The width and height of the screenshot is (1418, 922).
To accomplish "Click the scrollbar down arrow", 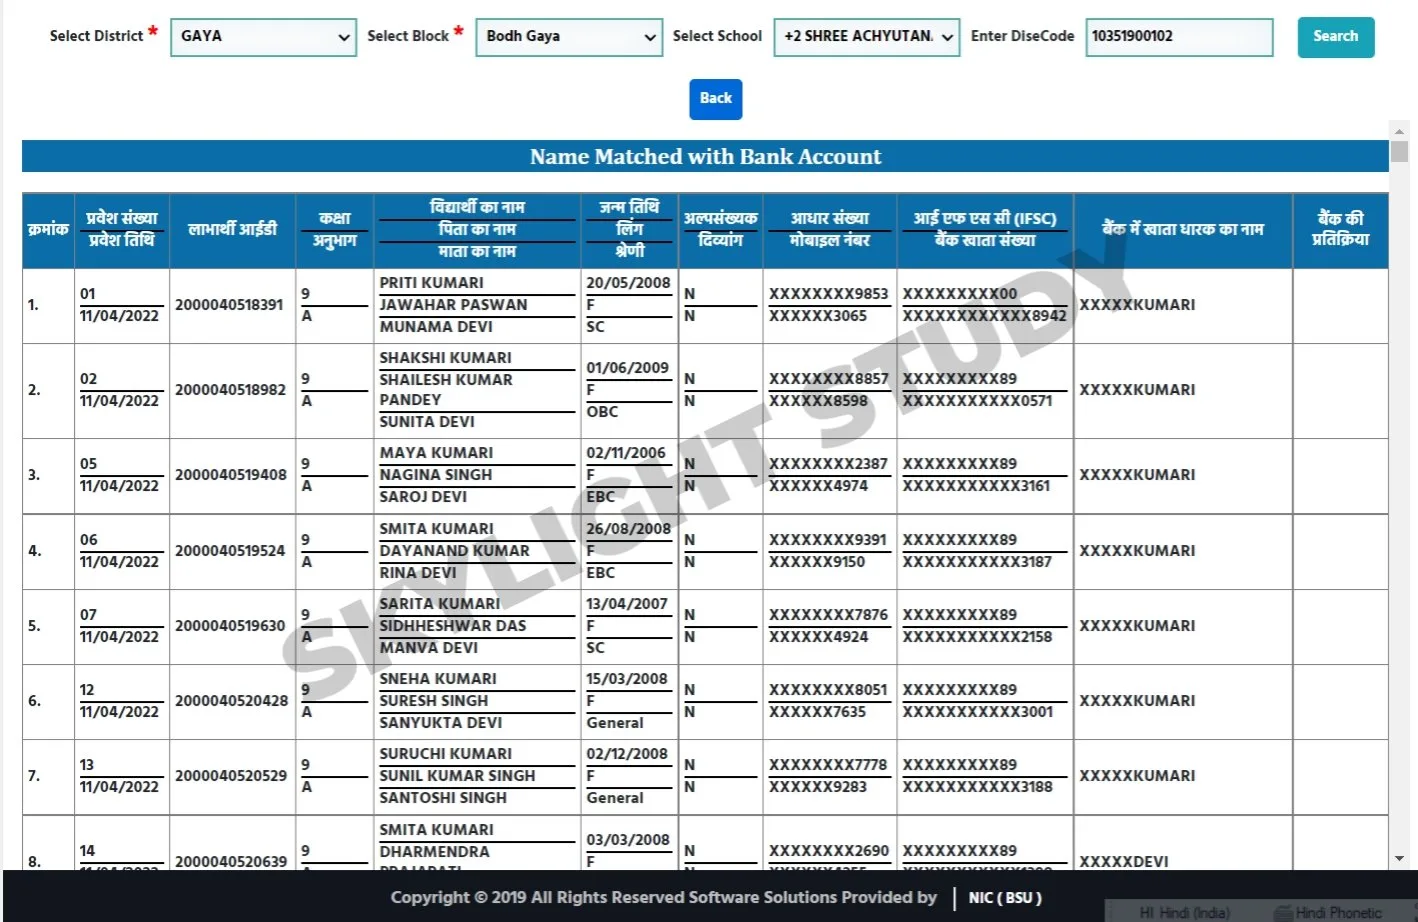I will (x=1399, y=859).
